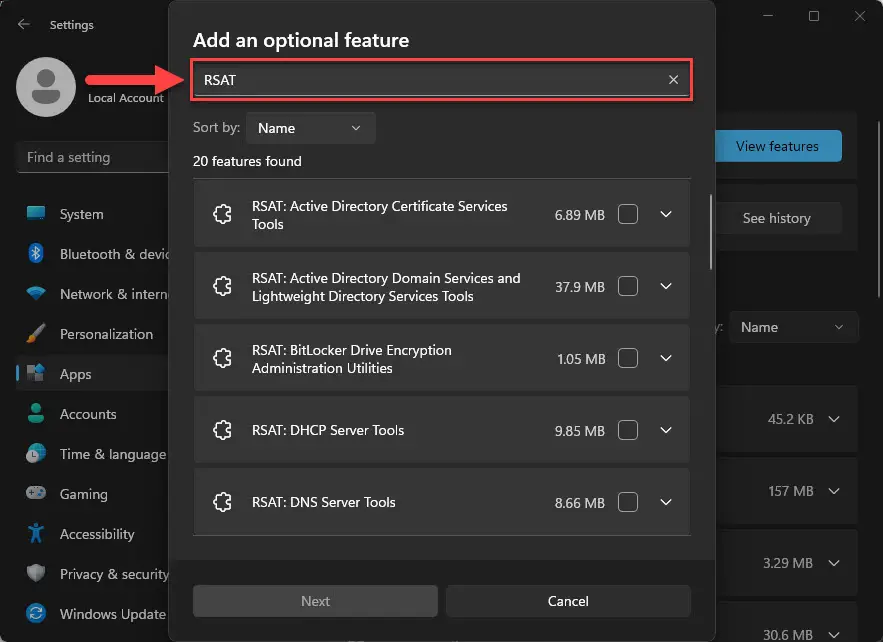Image resolution: width=883 pixels, height=642 pixels.
Task: Open Gaming controller icon
Action: pos(36,493)
